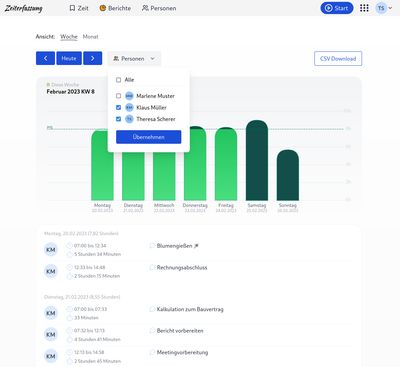The width and height of the screenshot is (400, 367).
Task: Click the Rechnungsabschluss entry title
Action: pyautogui.click(x=182, y=267)
